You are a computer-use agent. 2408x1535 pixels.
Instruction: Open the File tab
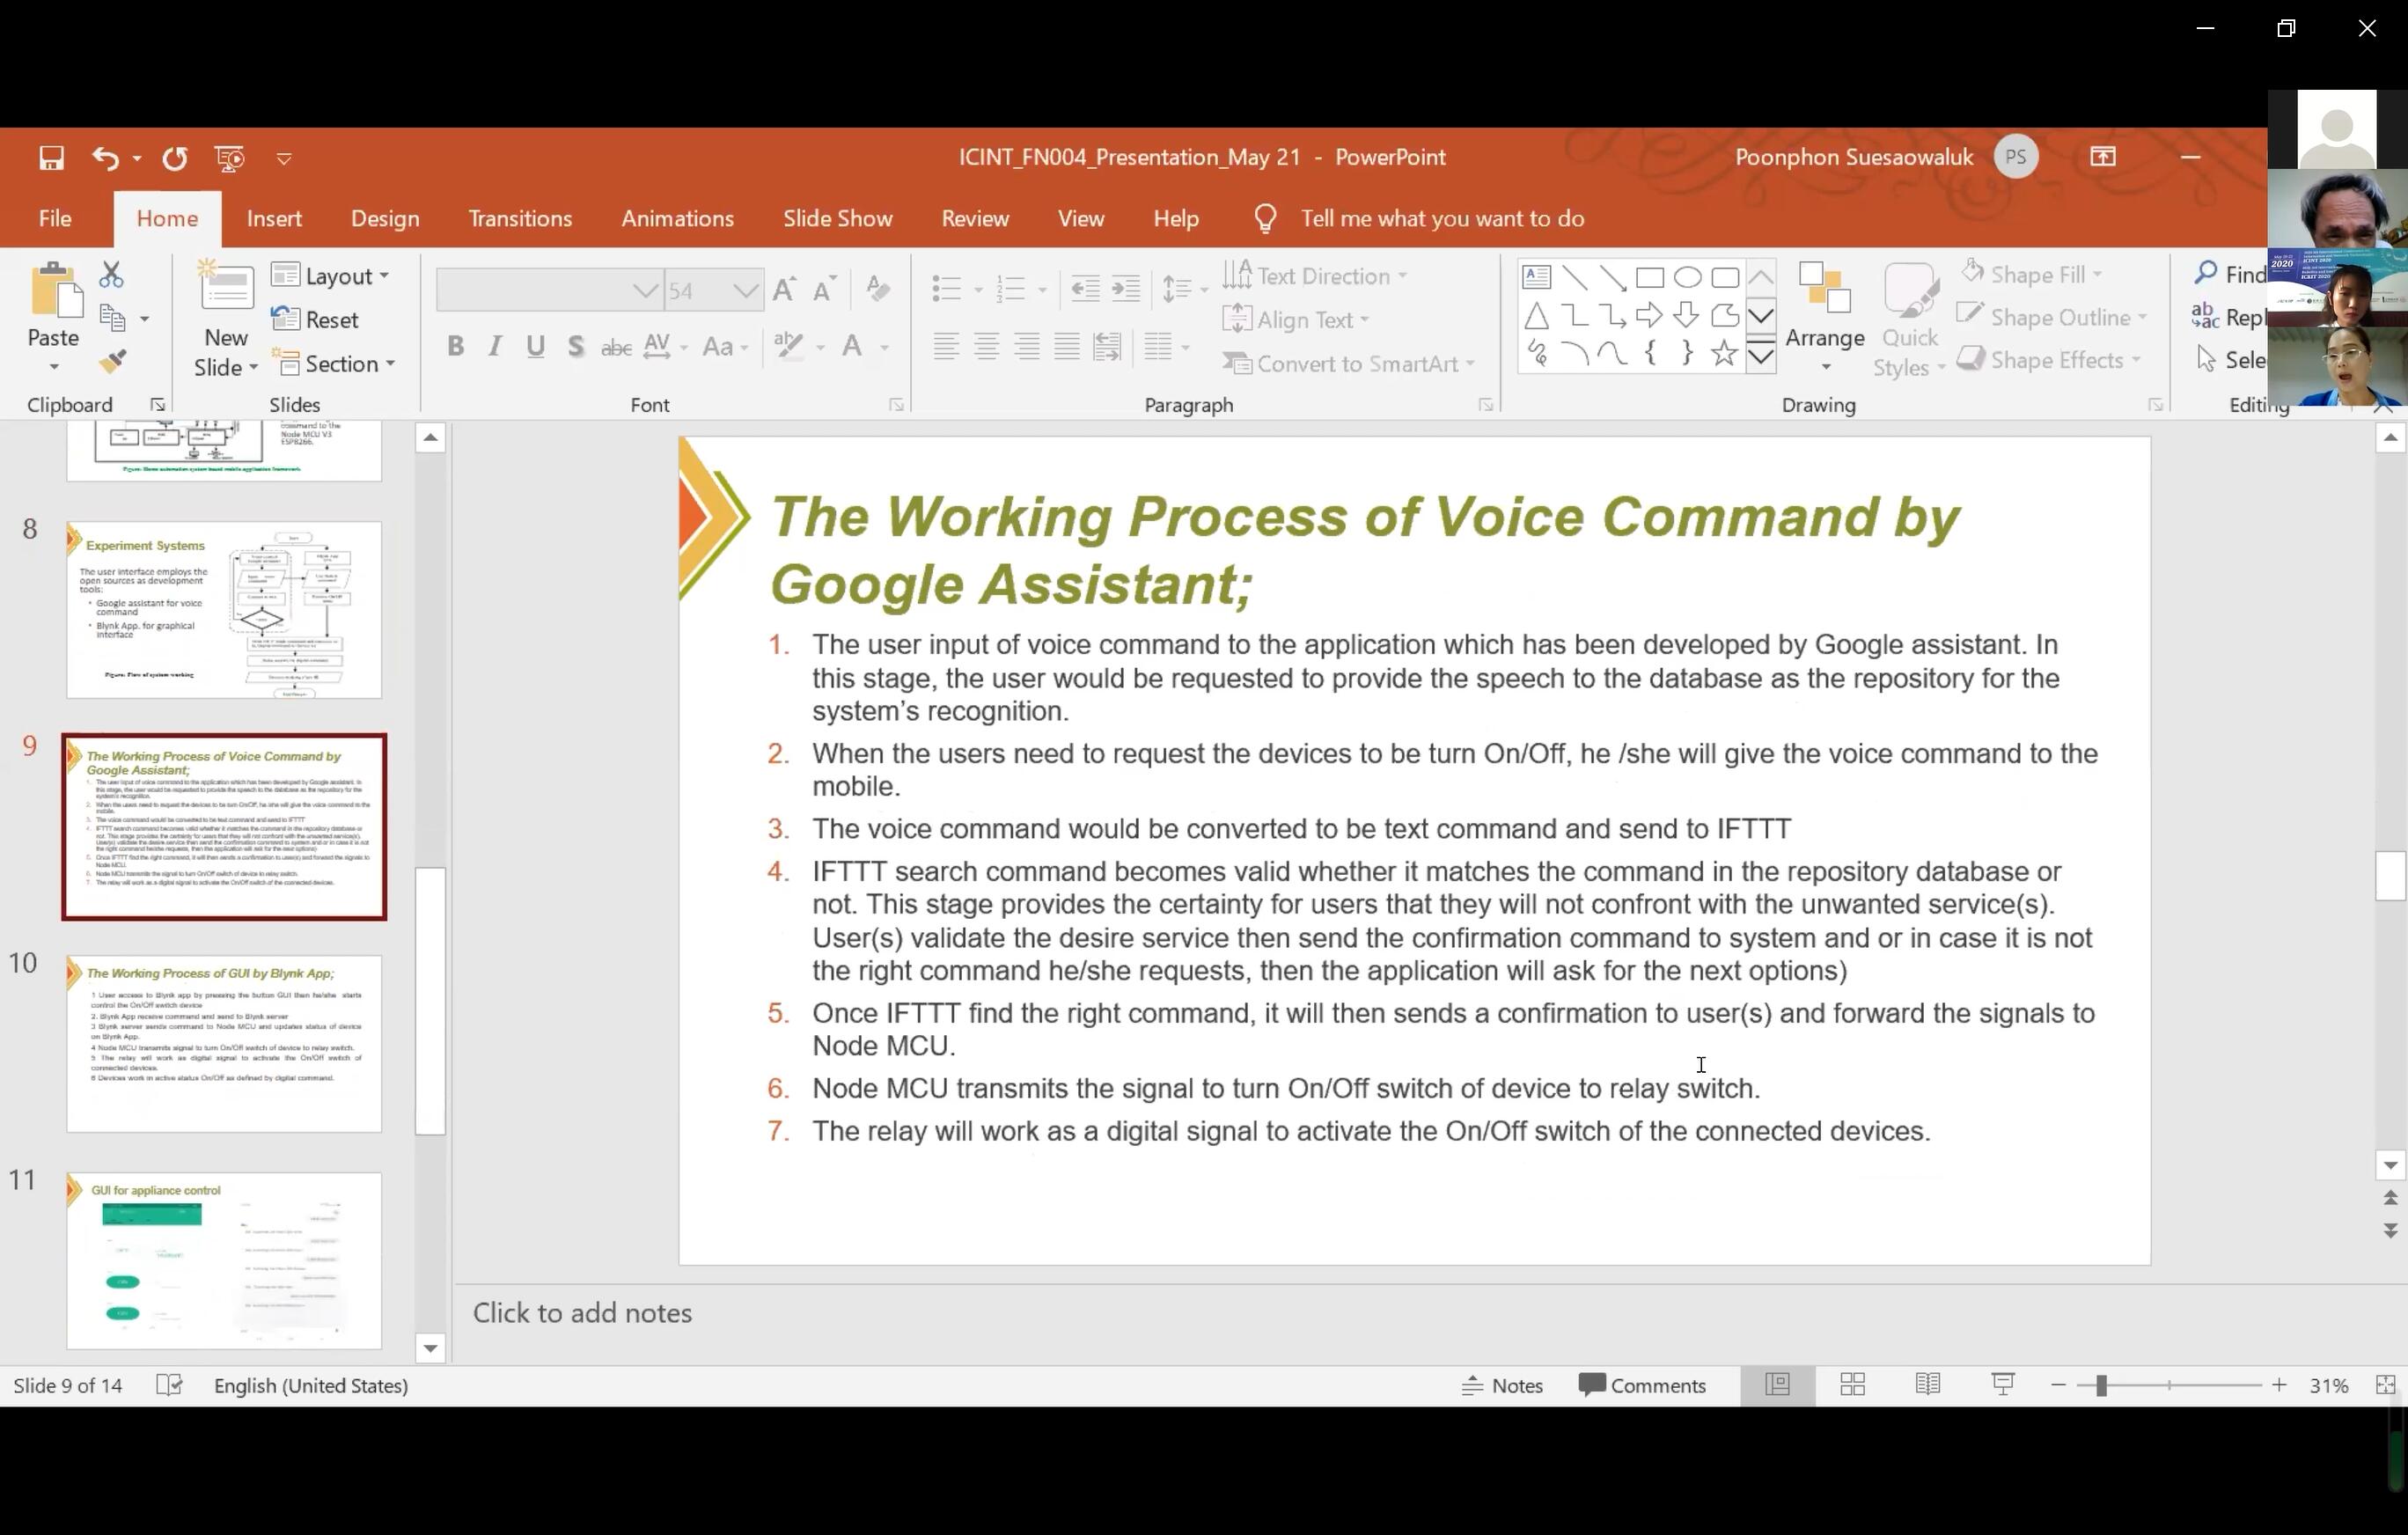(55, 219)
